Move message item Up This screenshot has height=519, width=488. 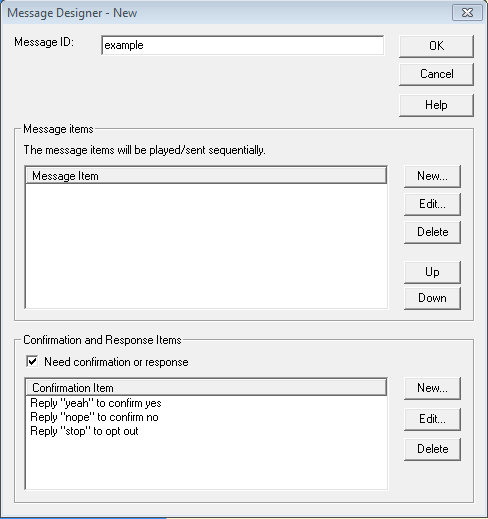pos(432,272)
